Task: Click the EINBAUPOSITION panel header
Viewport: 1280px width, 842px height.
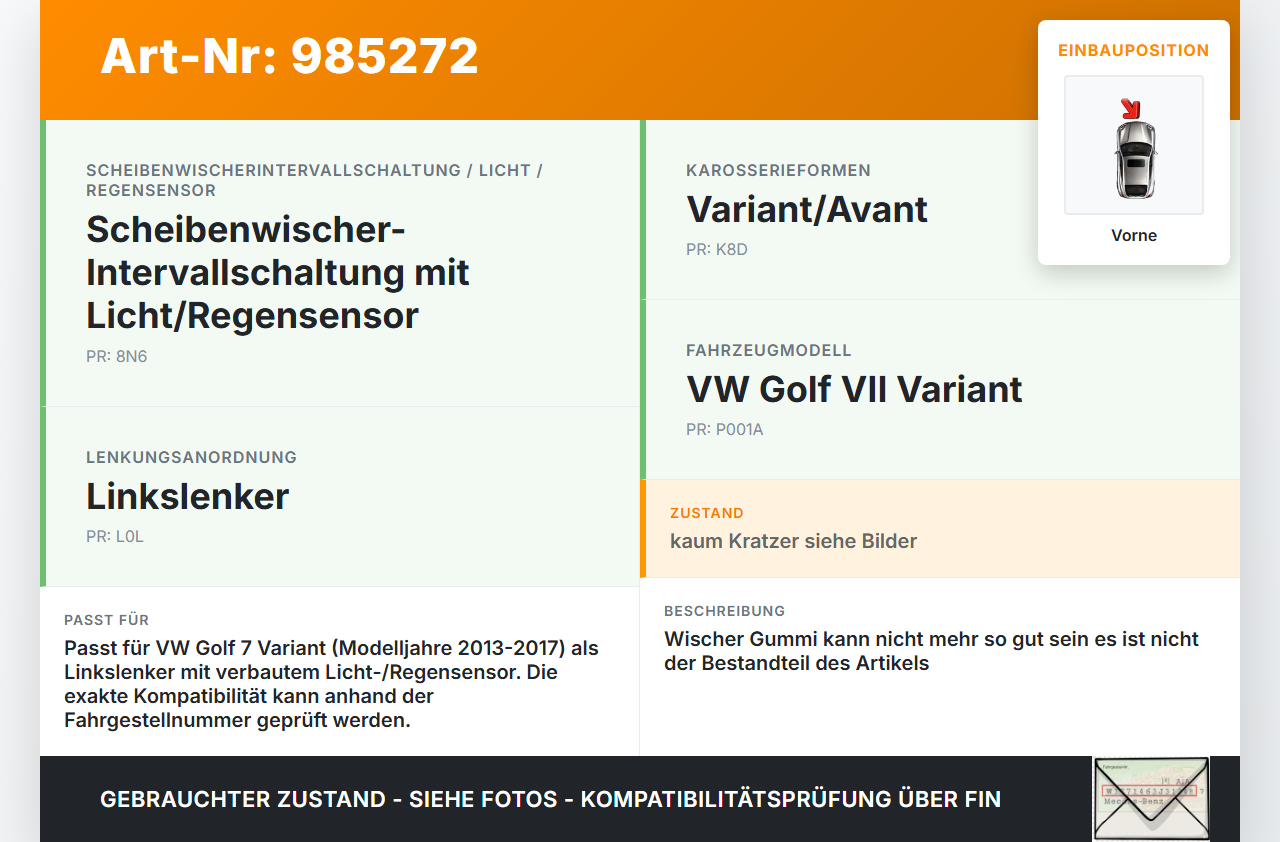Action: [x=1133, y=49]
